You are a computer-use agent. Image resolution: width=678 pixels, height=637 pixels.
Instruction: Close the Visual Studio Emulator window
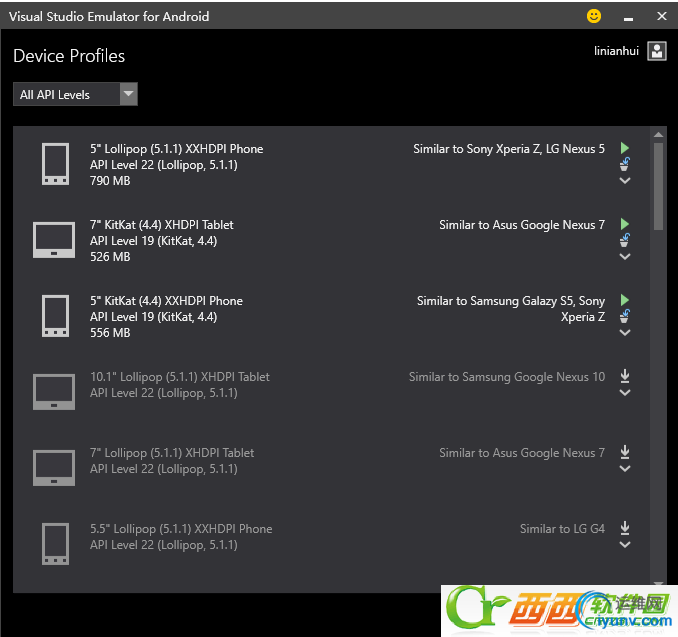(662, 16)
